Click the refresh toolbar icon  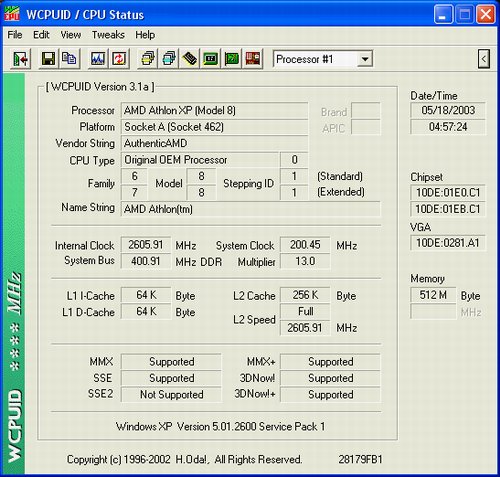pyautogui.click(x=119, y=59)
